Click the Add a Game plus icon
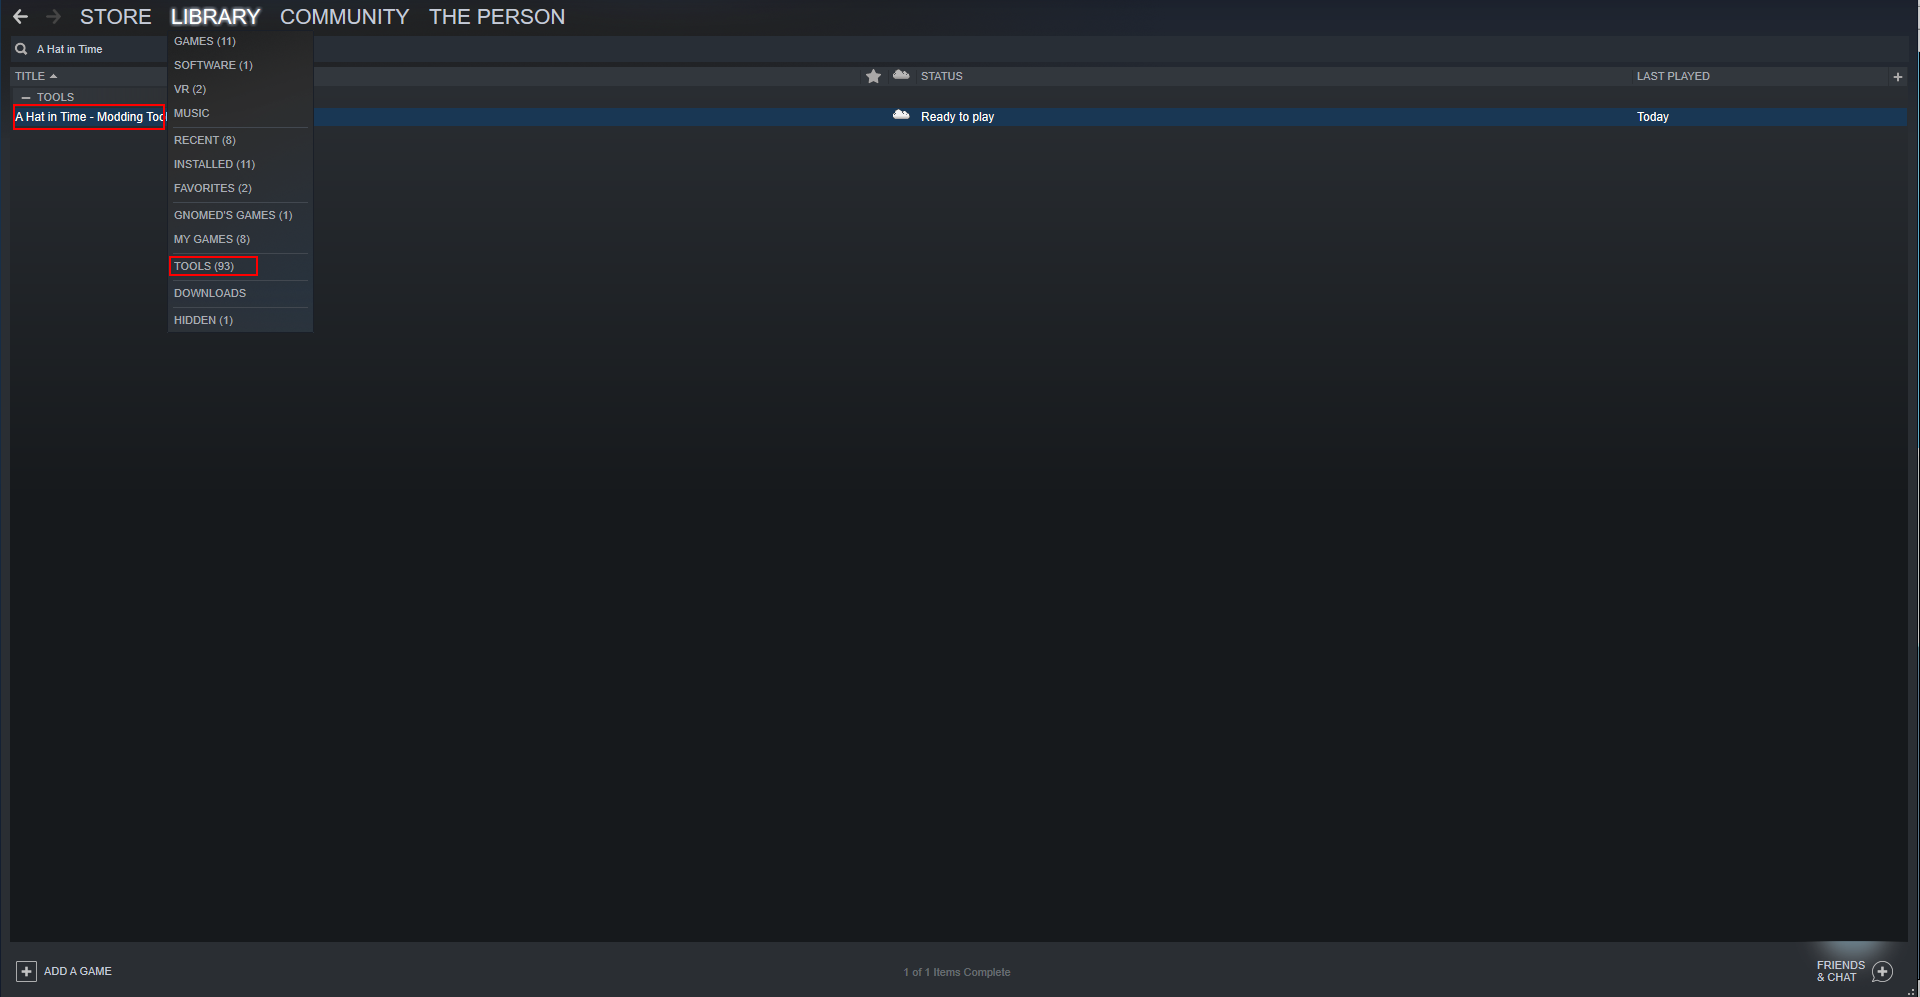This screenshot has width=1920, height=997. 27,971
